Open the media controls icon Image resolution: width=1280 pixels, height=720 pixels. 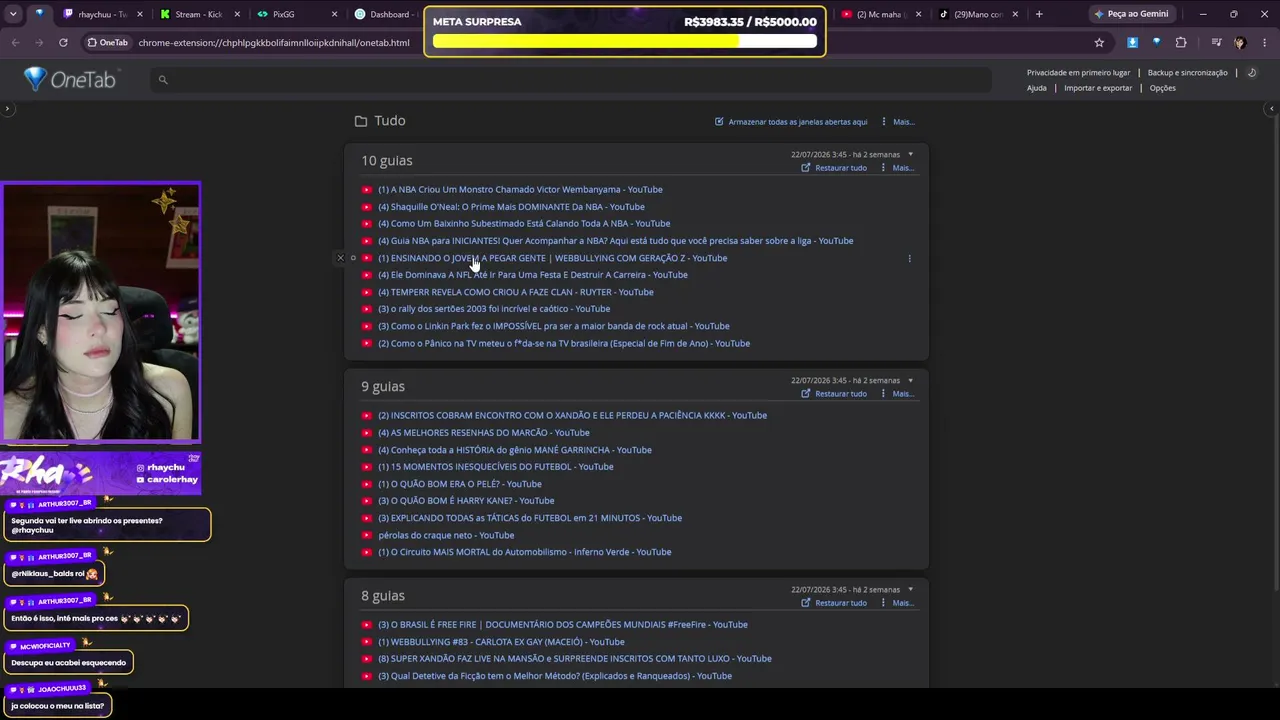[1216, 43]
